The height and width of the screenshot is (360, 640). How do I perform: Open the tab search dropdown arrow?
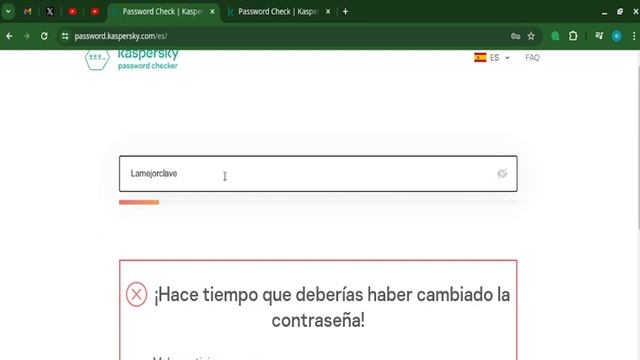point(8,11)
